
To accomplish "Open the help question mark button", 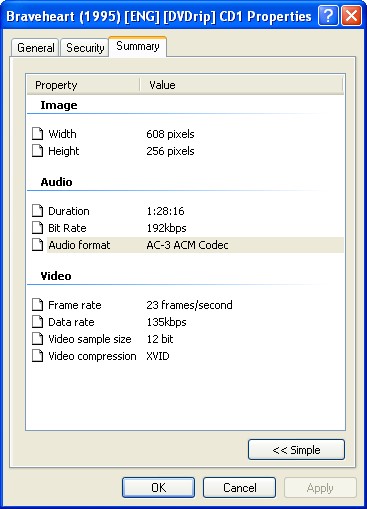I will click(x=328, y=16).
